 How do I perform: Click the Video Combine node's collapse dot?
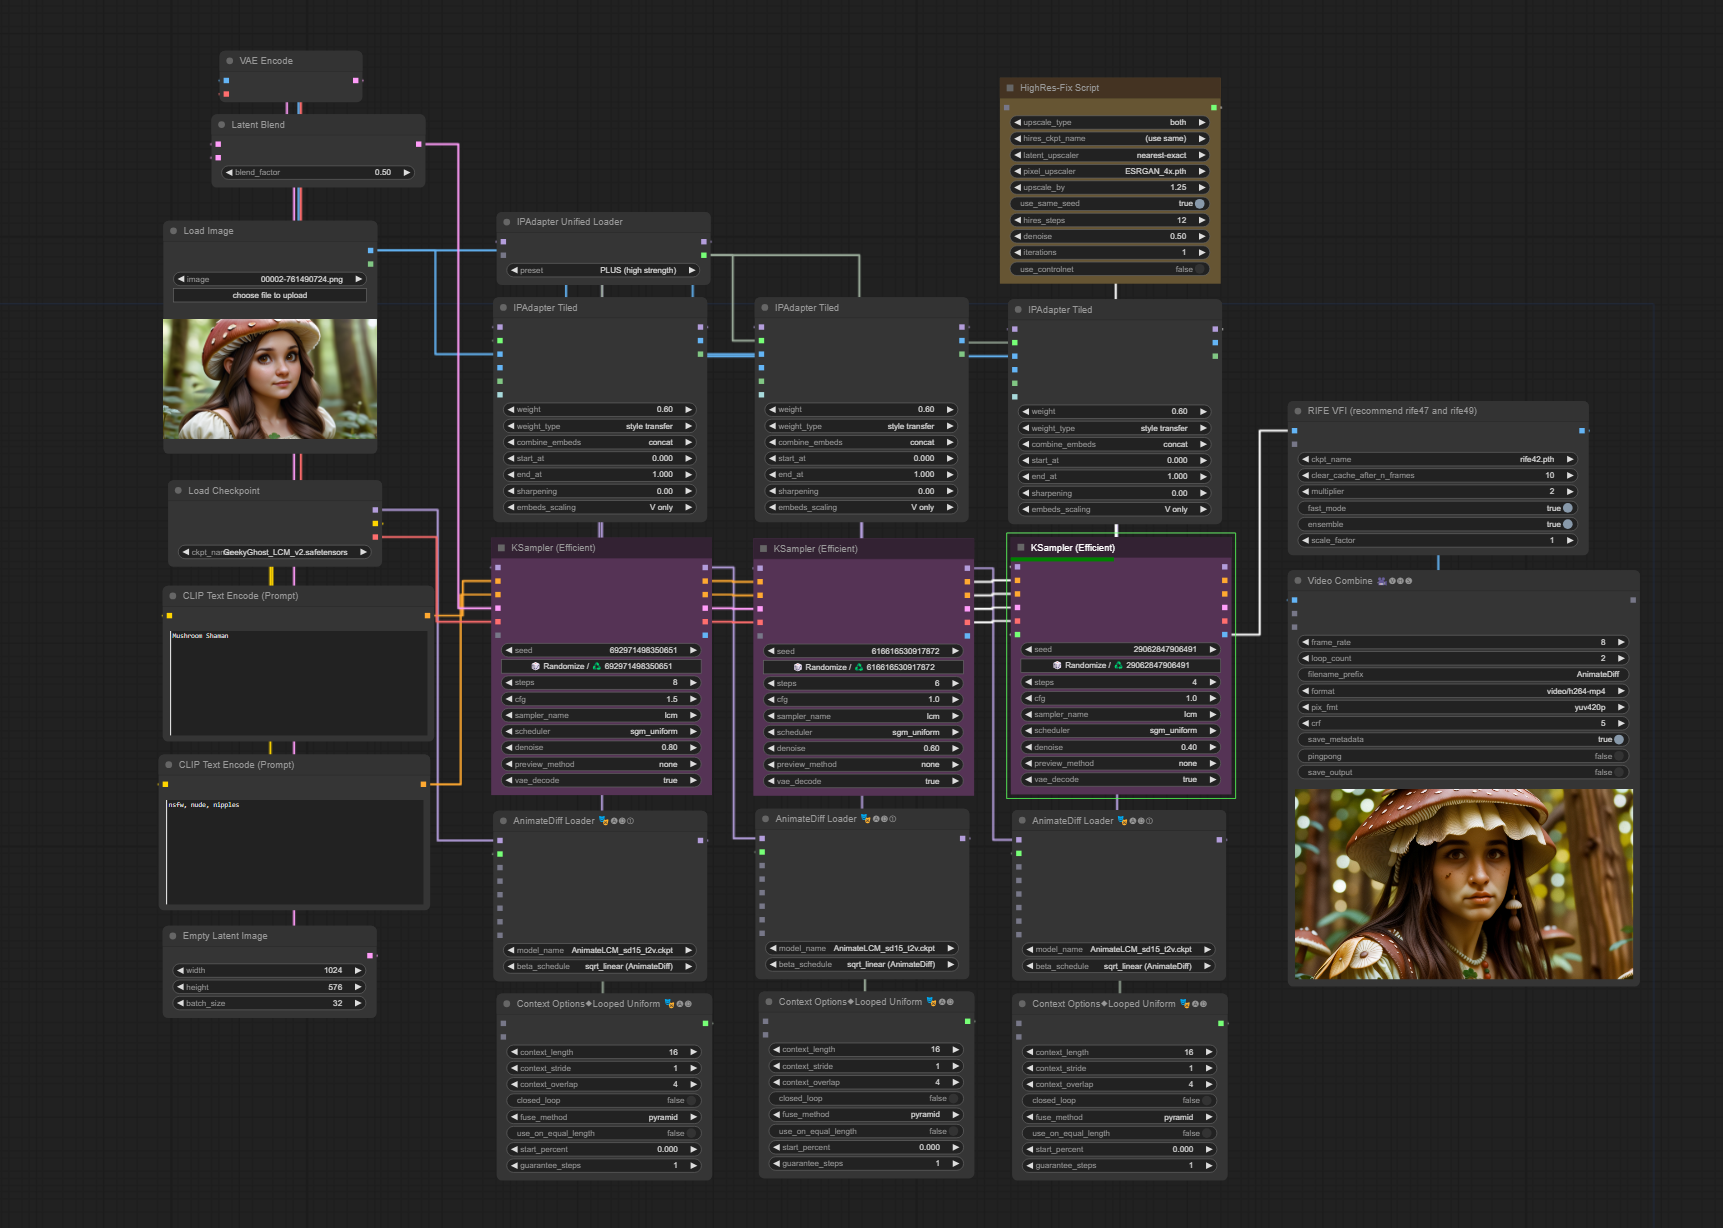1298,581
